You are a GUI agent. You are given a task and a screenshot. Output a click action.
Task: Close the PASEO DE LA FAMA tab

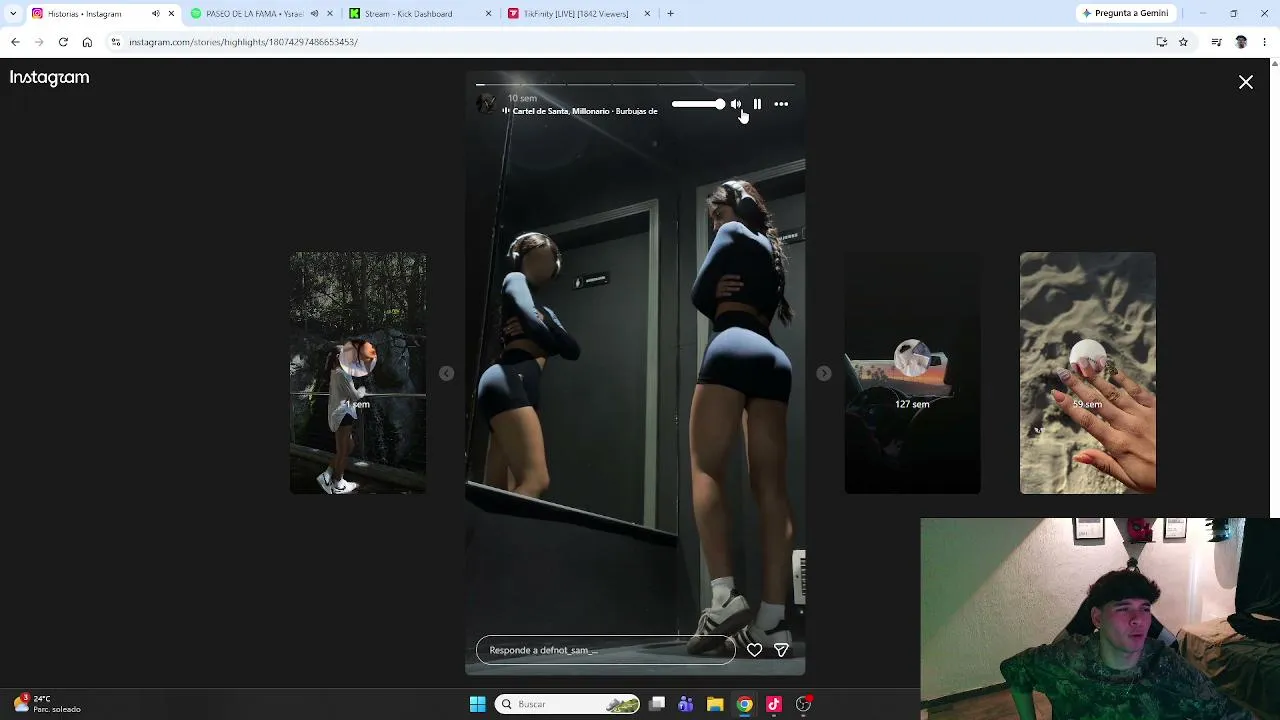pyautogui.click(x=330, y=14)
